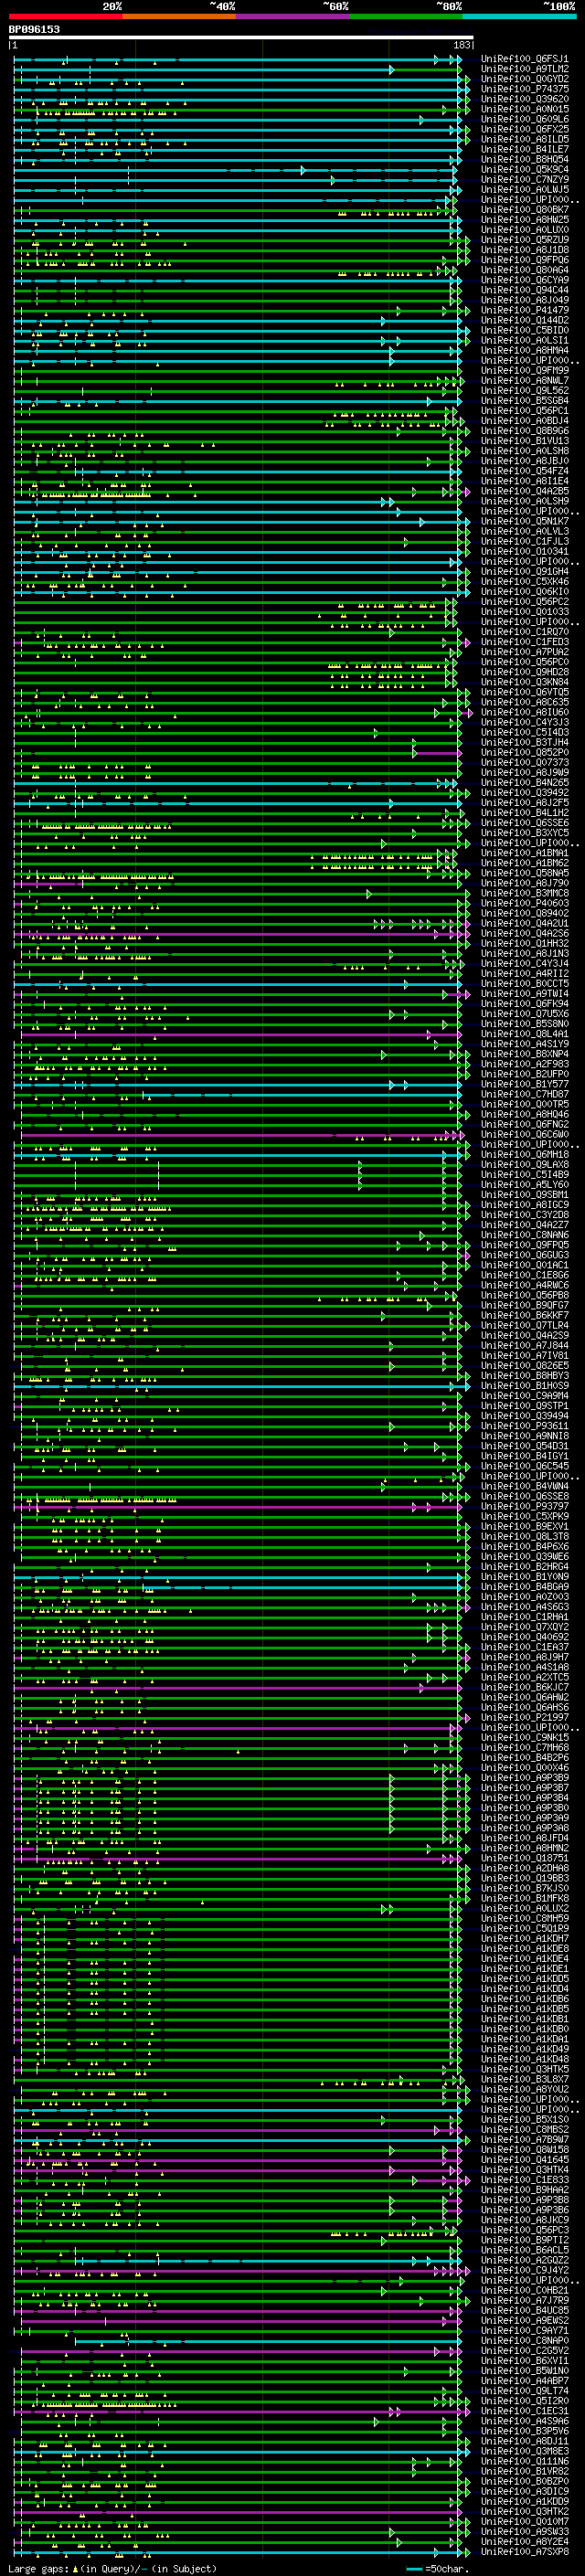Image resolution: width=585 pixels, height=2576 pixels.
Task: Select hit label UniRef100_C1E8G6
Action: [x=525, y=1275]
